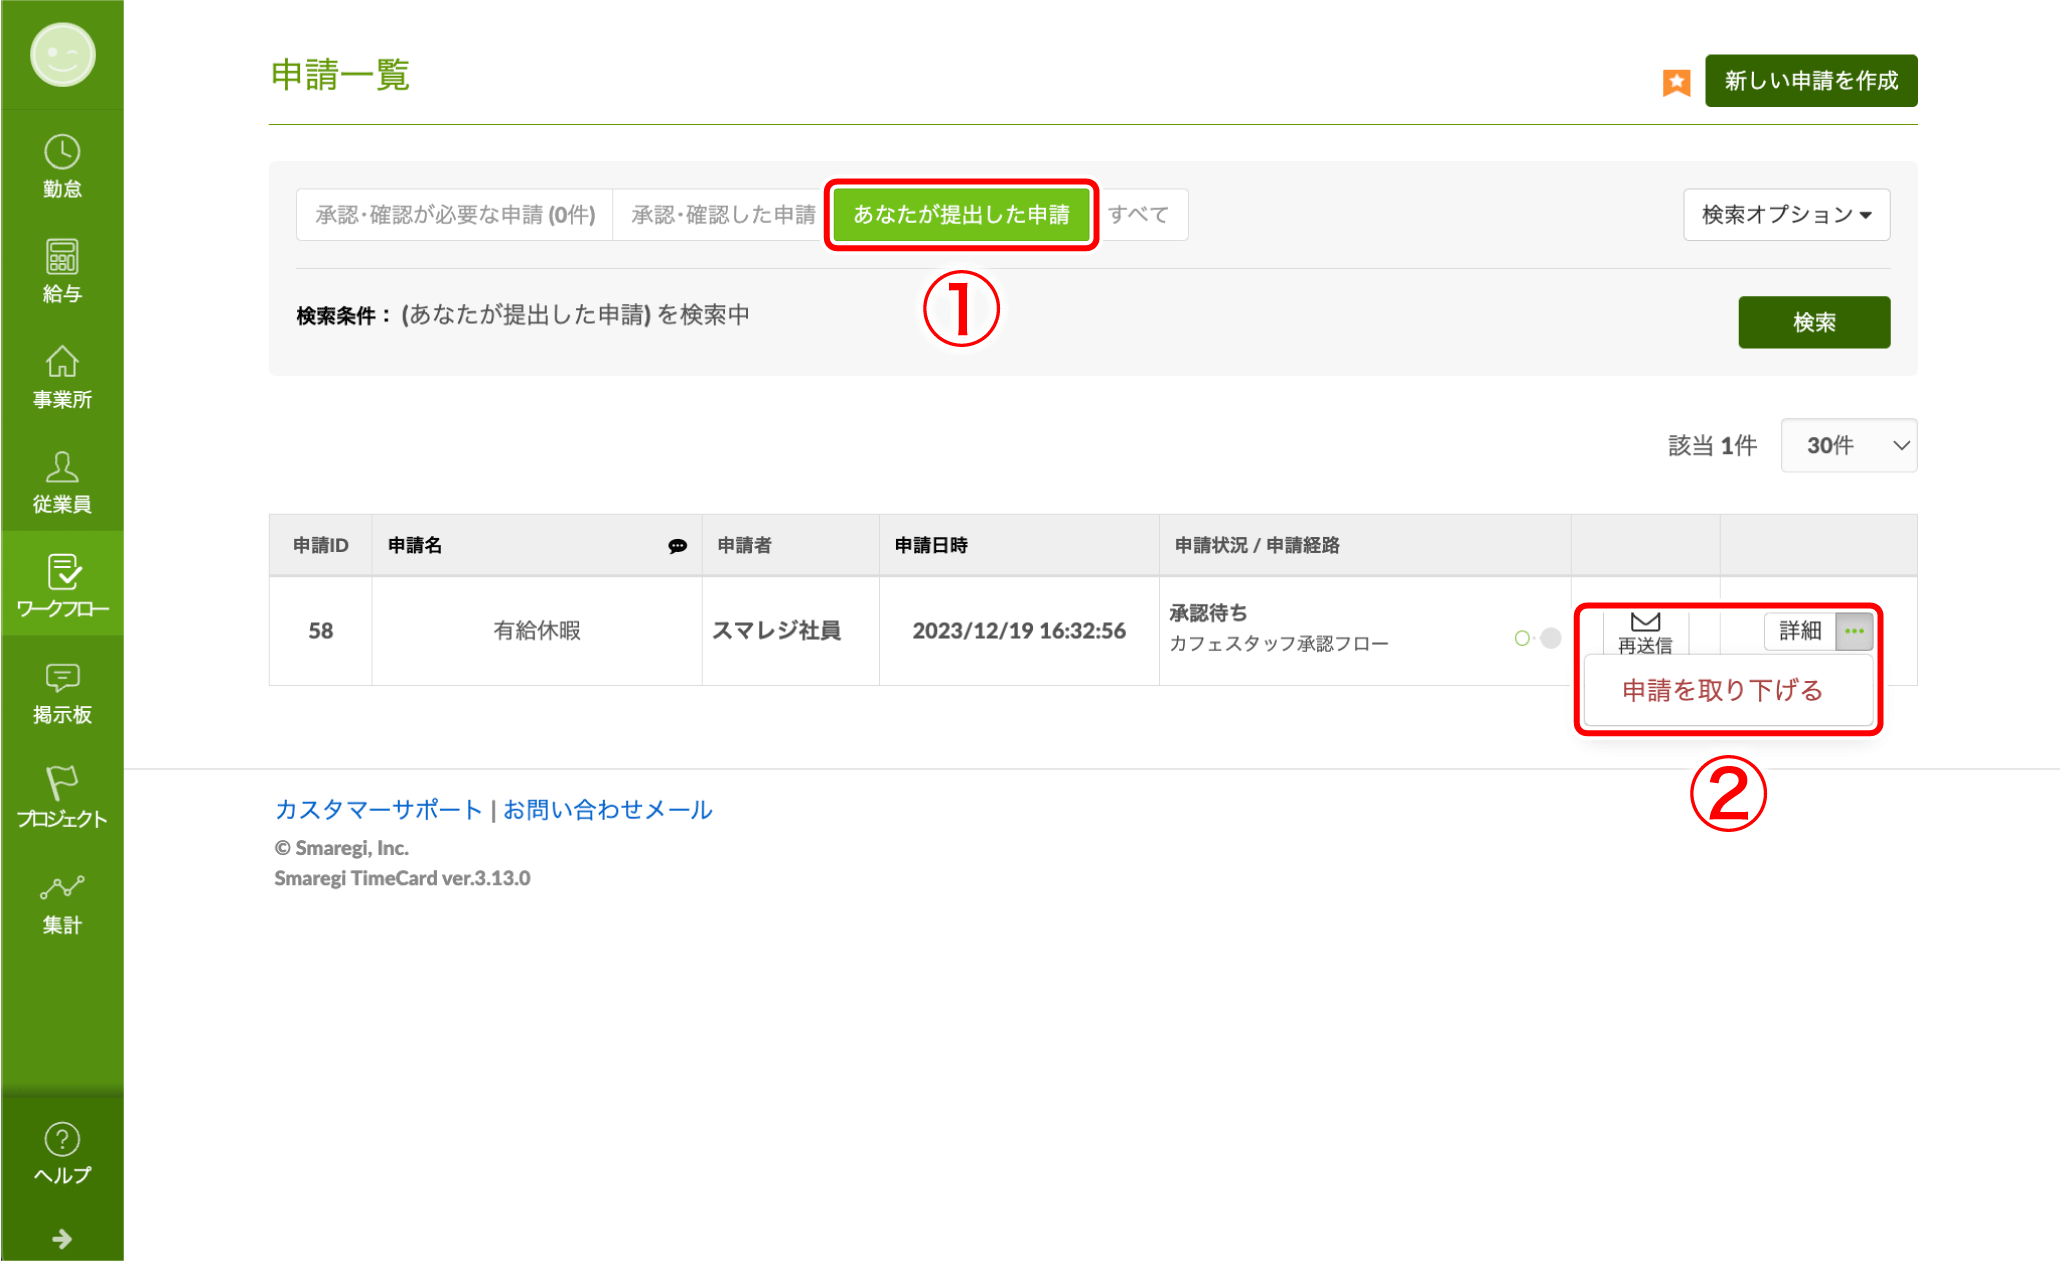Viewport: 2060px width, 1261px height.
Task: Click the orange star favorite icon
Action: (1676, 82)
